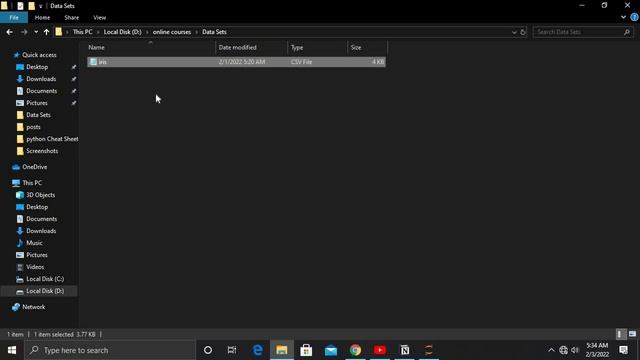Screen dimensions: 640x360
Task: Click the taskbar search box
Action: 110,350
